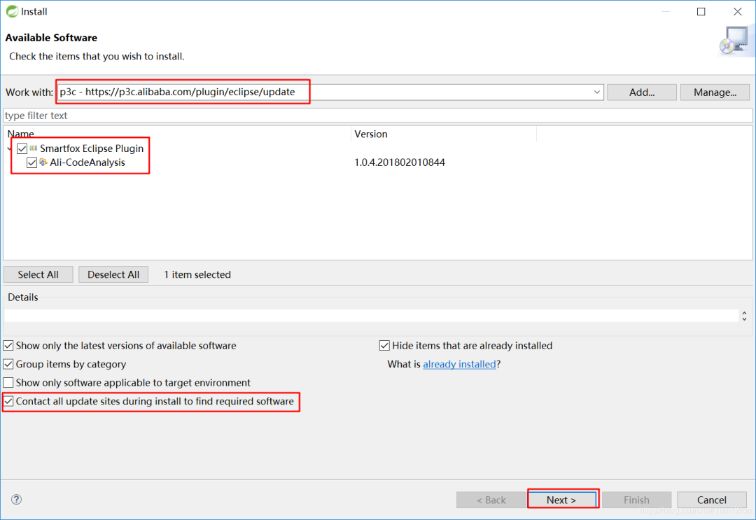Click the Cancel button
The image size is (756, 520).
712,500
